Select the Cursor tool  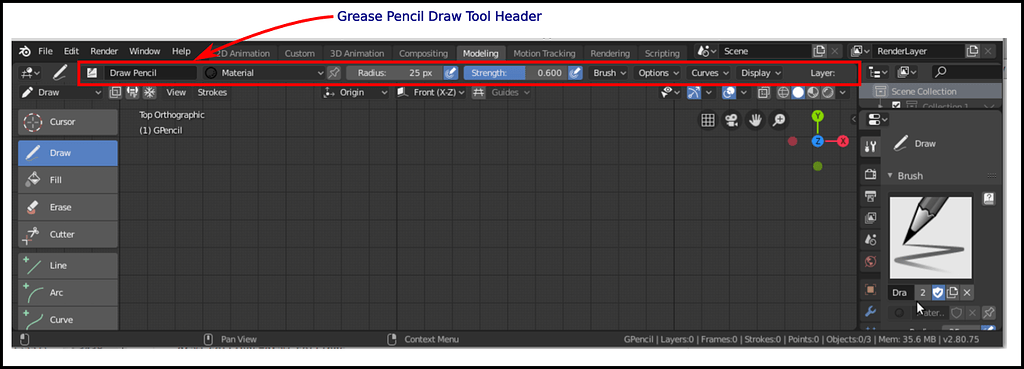(x=68, y=121)
